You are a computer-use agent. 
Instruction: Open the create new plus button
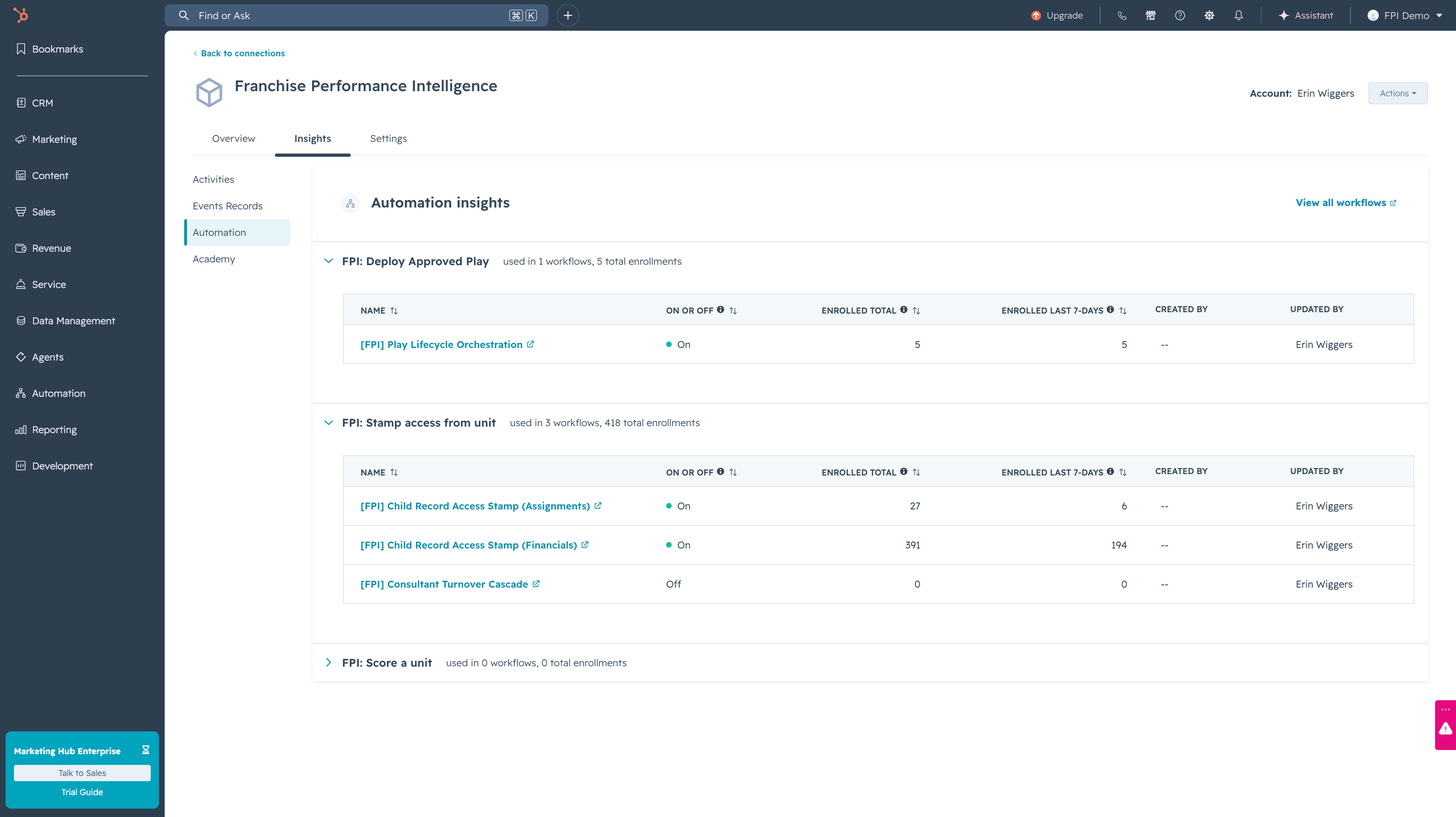[x=568, y=15]
